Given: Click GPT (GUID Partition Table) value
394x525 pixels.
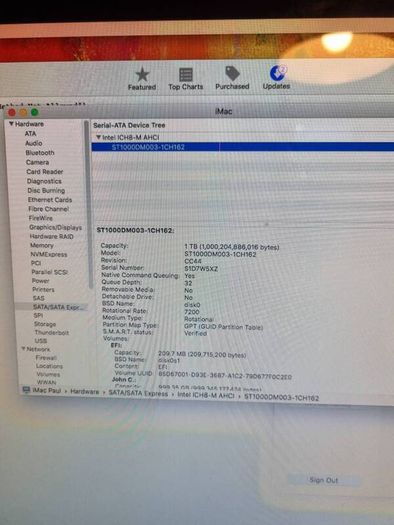Looking at the screenshot, I should pos(224,327).
